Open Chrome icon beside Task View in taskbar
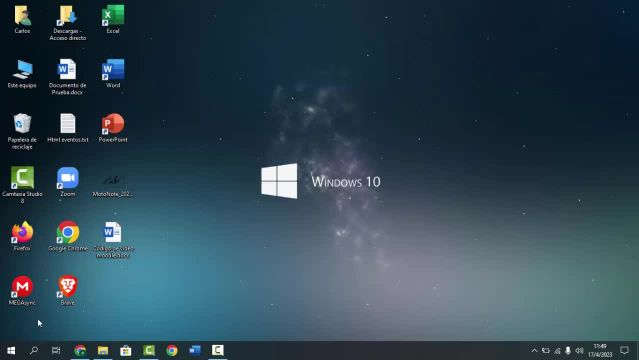The image size is (639, 360). 80,350
